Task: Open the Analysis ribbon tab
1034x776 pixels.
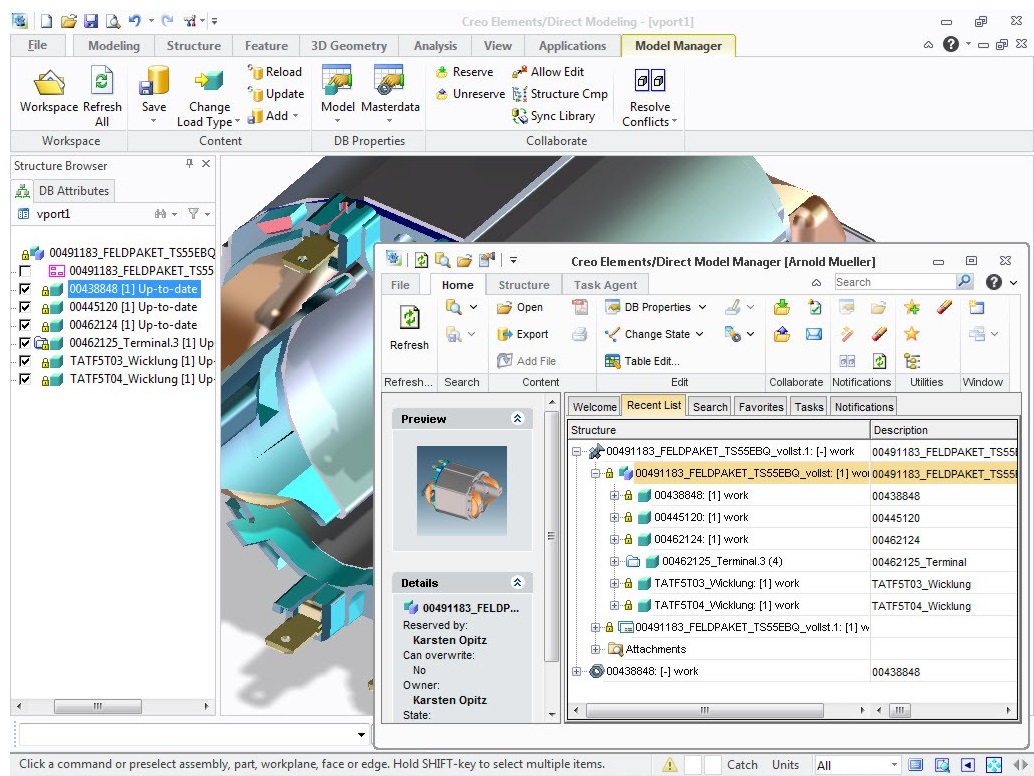Action: (435, 45)
